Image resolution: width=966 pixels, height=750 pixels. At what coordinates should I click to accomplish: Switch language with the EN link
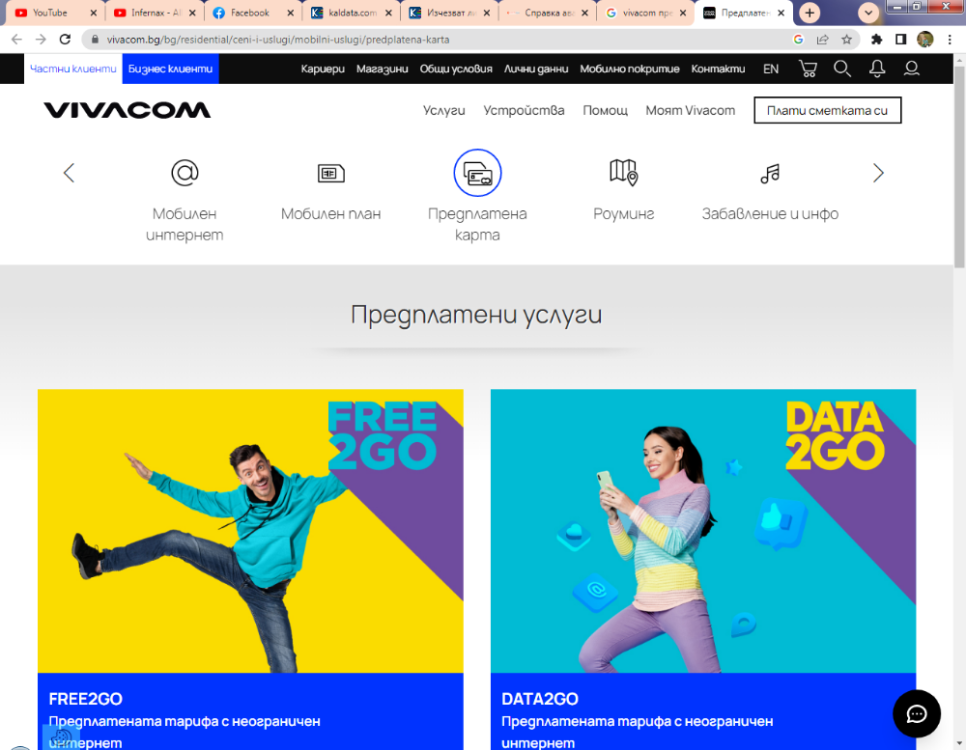click(771, 69)
